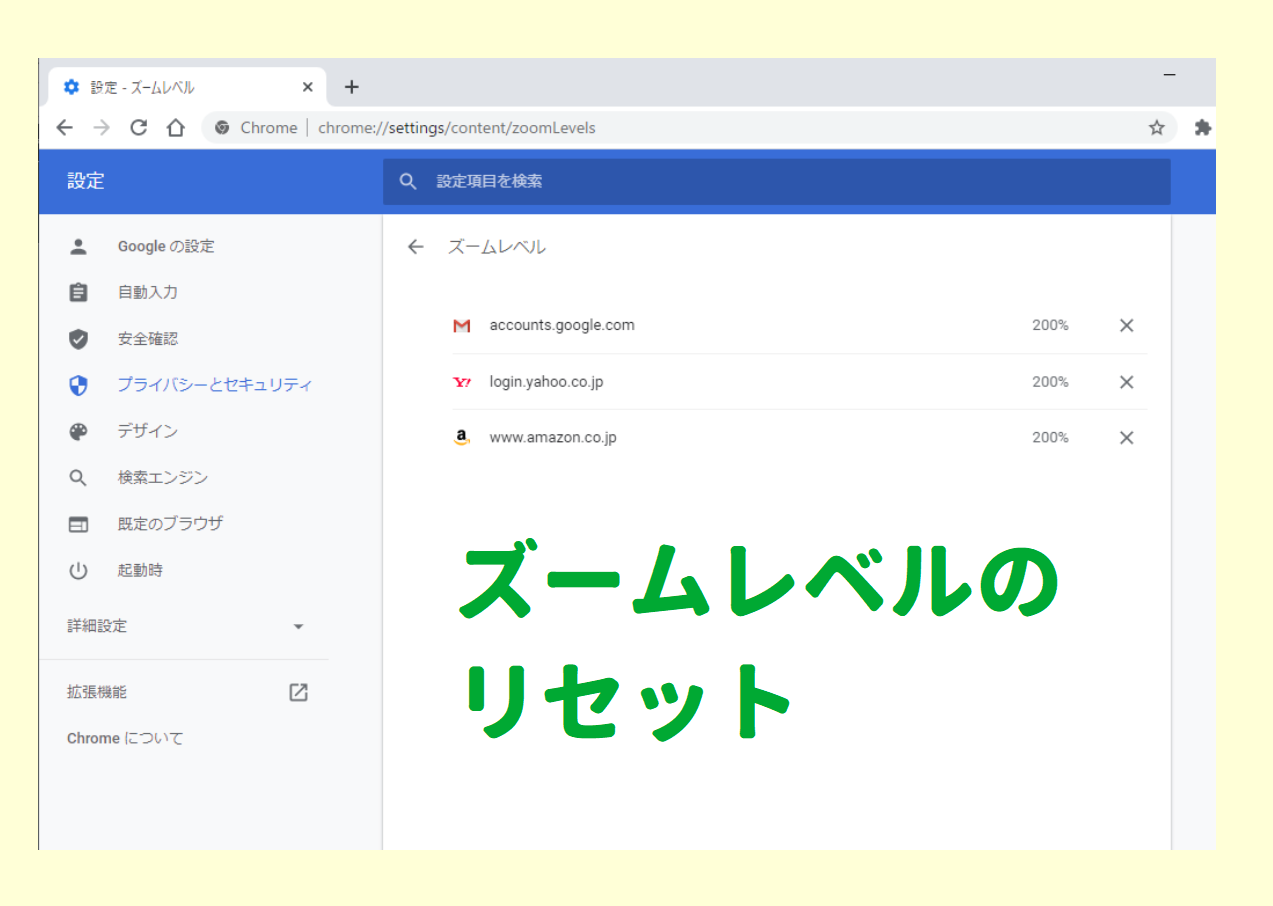The width and height of the screenshot is (1273, 906).
Task: Select プライバシーとセキュリティ menu item
Action: [x=214, y=385]
